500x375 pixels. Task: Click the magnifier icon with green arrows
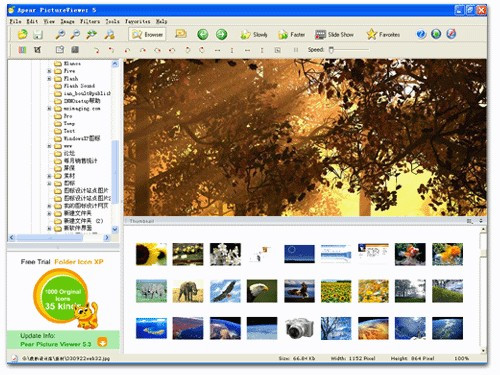coord(92,34)
